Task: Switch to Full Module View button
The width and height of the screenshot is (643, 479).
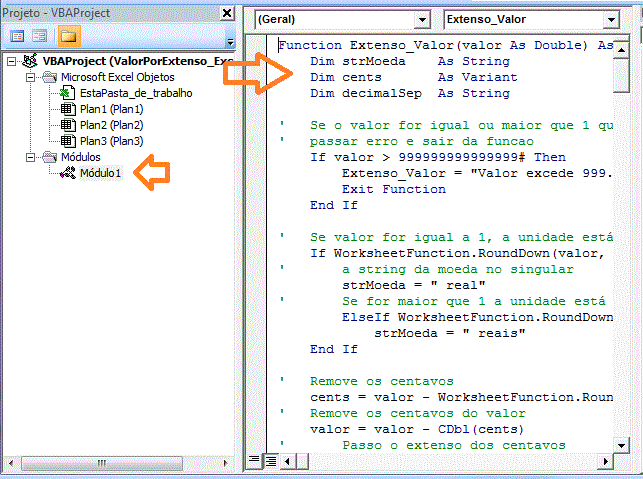Action: pos(270,461)
